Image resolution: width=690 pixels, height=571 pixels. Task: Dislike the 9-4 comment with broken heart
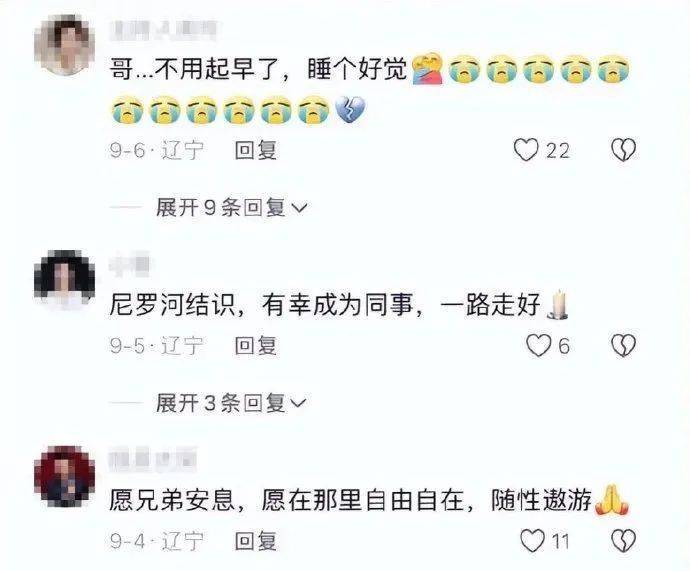(624, 541)
